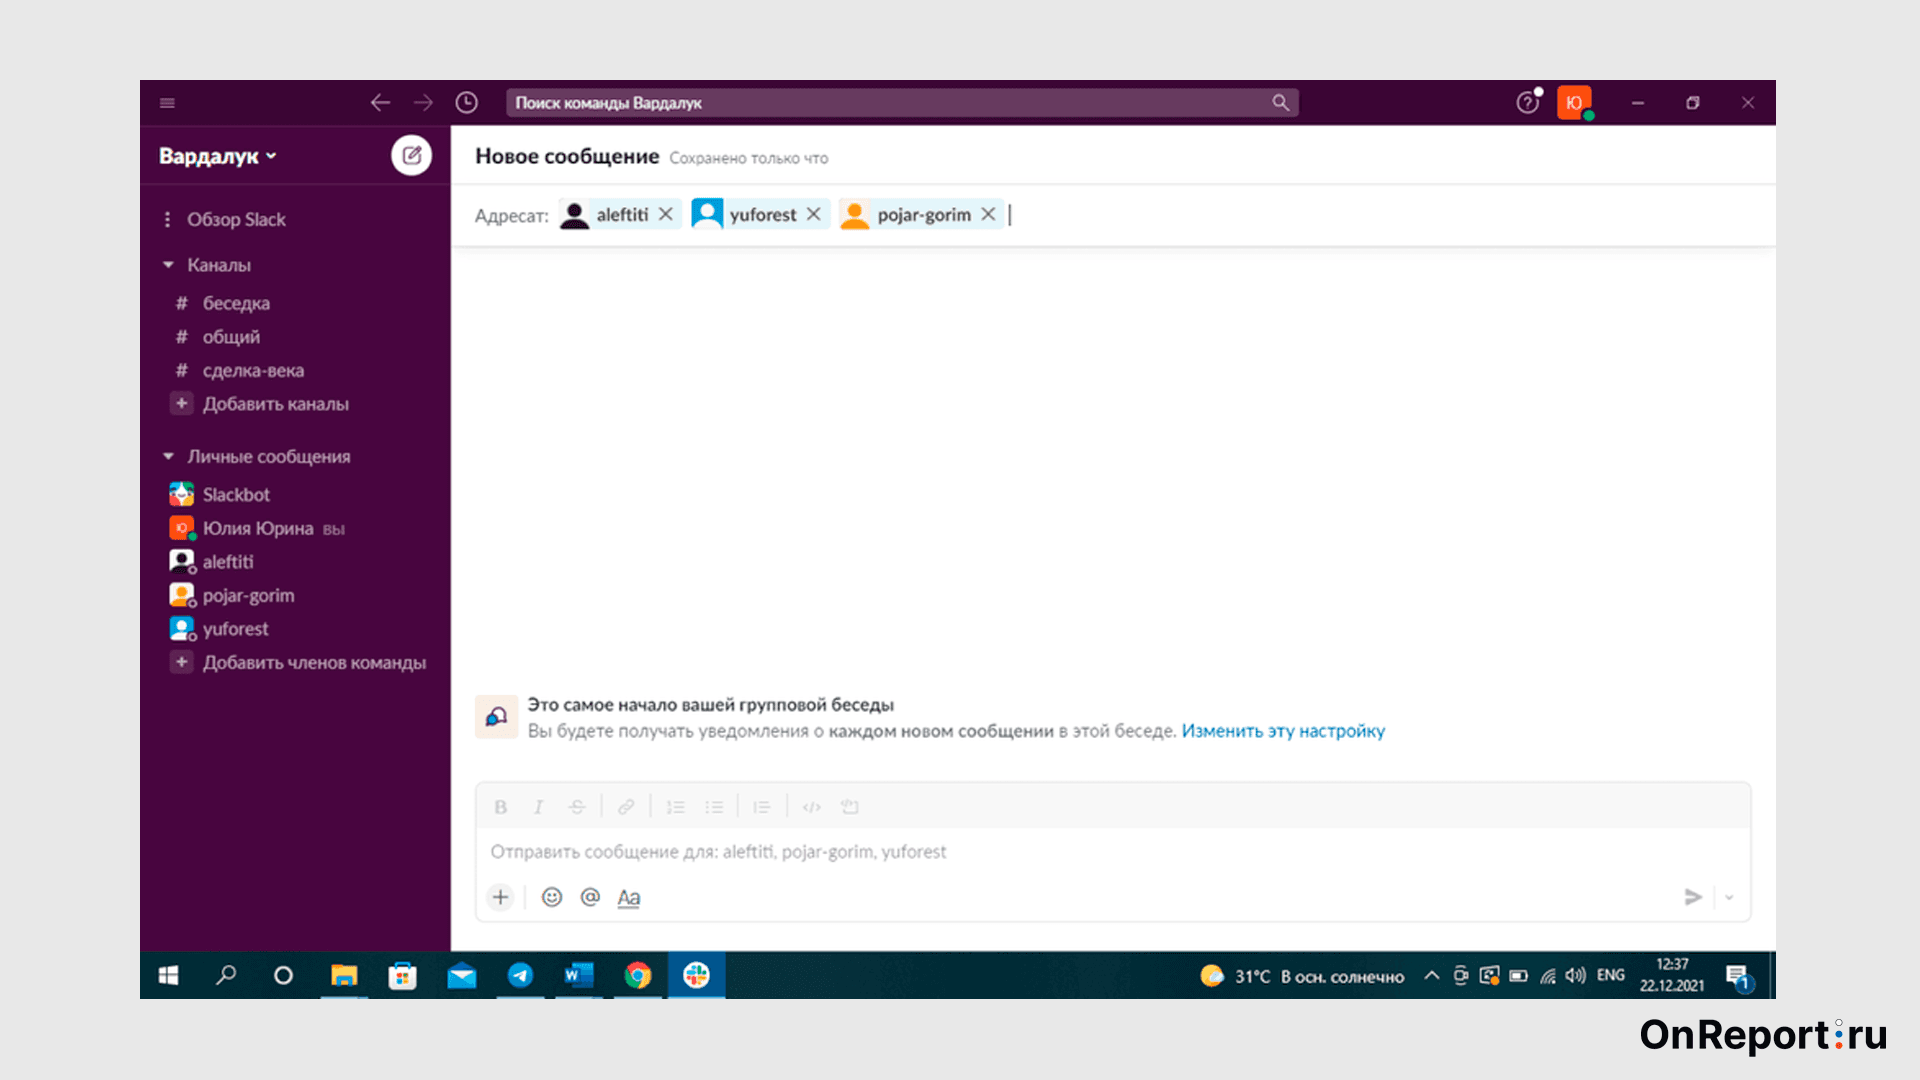Open the notification center icon
This screenshot has width=1920, height=1080.
[x=1738, y=976]
